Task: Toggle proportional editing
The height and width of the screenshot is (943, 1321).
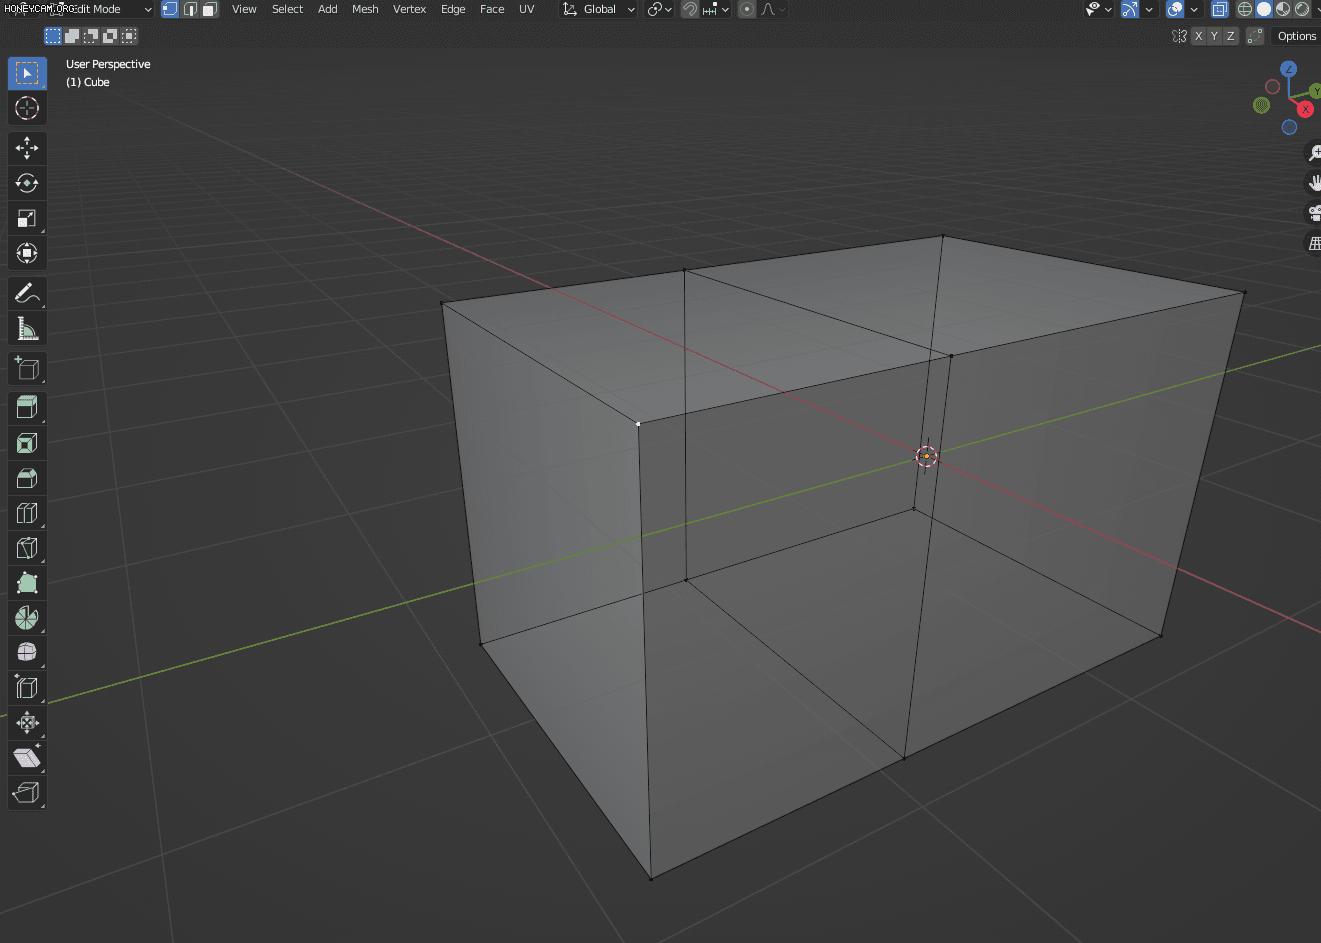Action: coord(747,9)
